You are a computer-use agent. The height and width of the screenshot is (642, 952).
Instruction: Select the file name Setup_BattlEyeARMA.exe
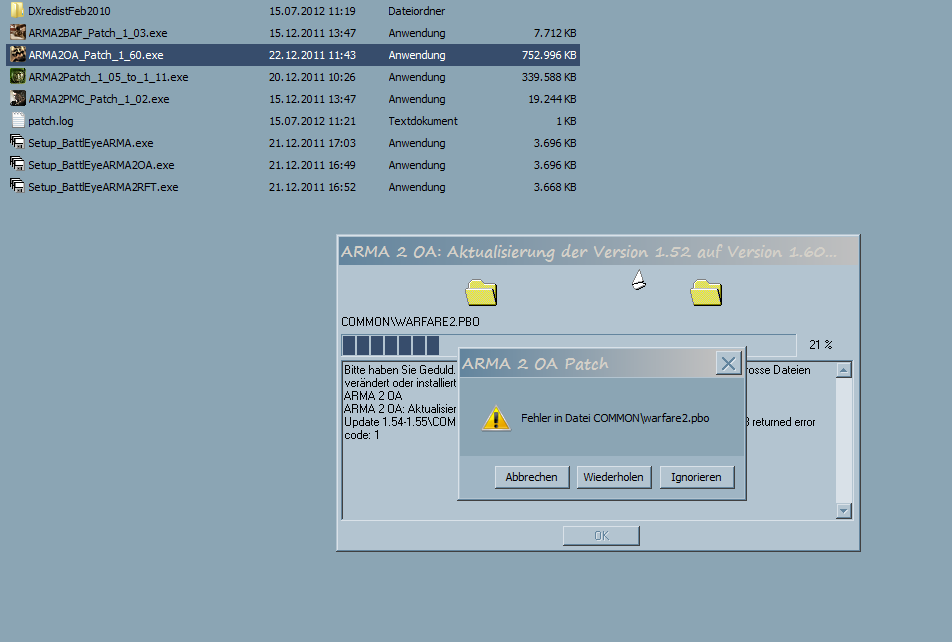click(90, 143)
